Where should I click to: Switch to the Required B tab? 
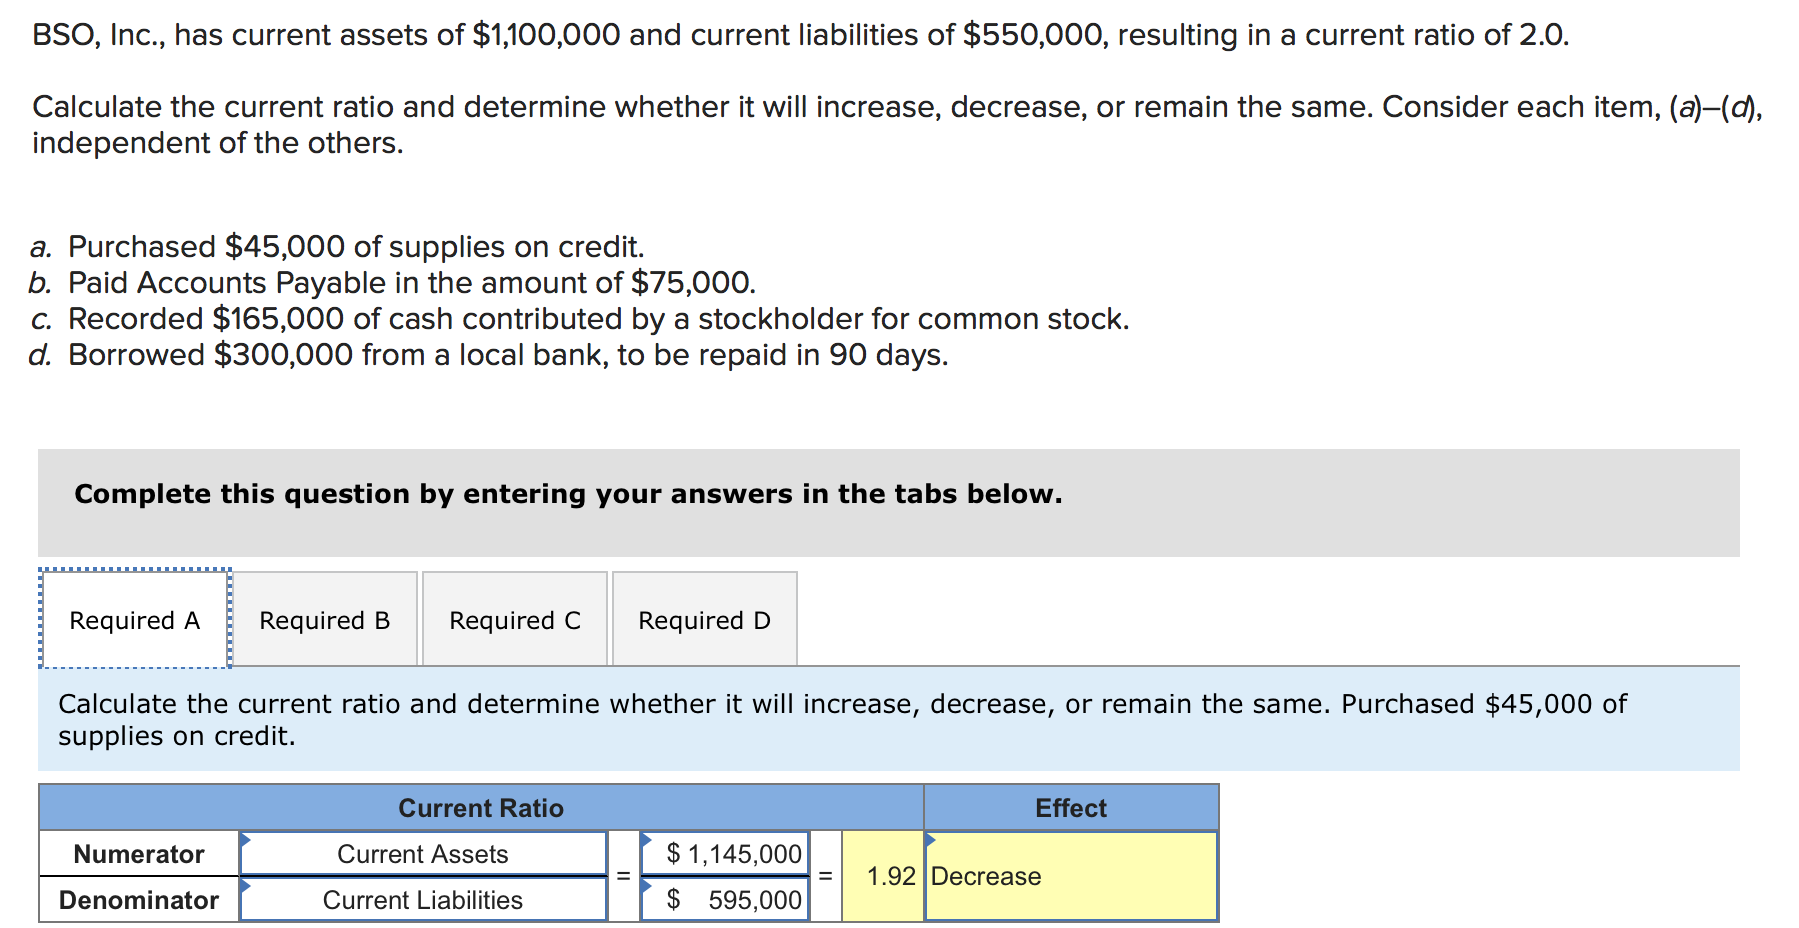[325, 619]
